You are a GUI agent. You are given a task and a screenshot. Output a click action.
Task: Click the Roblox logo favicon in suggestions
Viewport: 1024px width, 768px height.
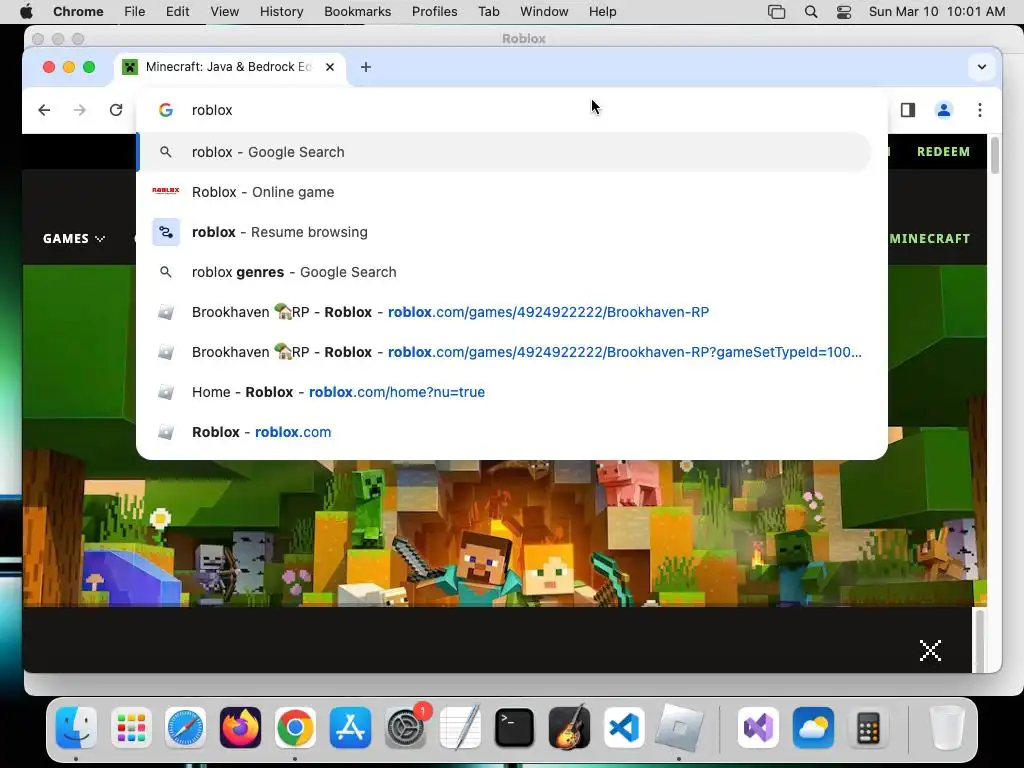165,191
